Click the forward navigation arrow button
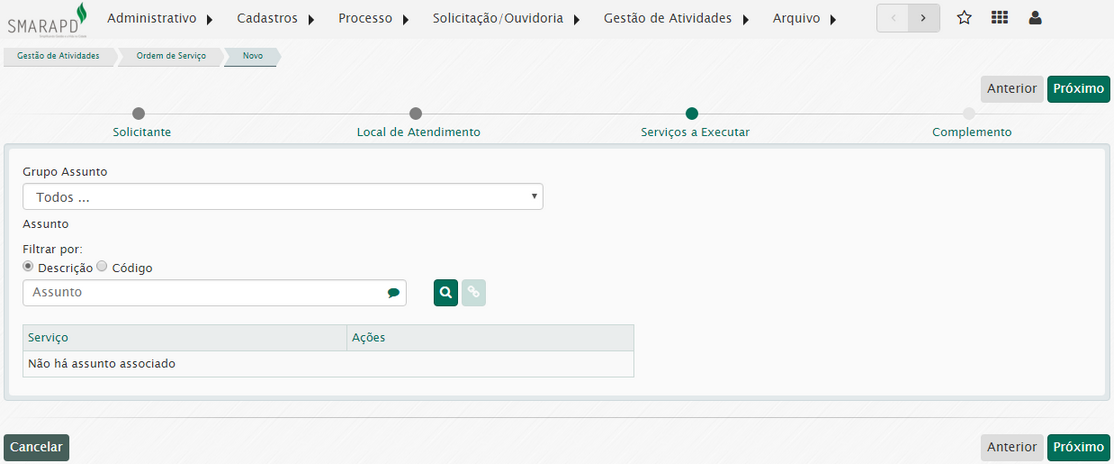1114x464 pixels. [x=924, y=18]
